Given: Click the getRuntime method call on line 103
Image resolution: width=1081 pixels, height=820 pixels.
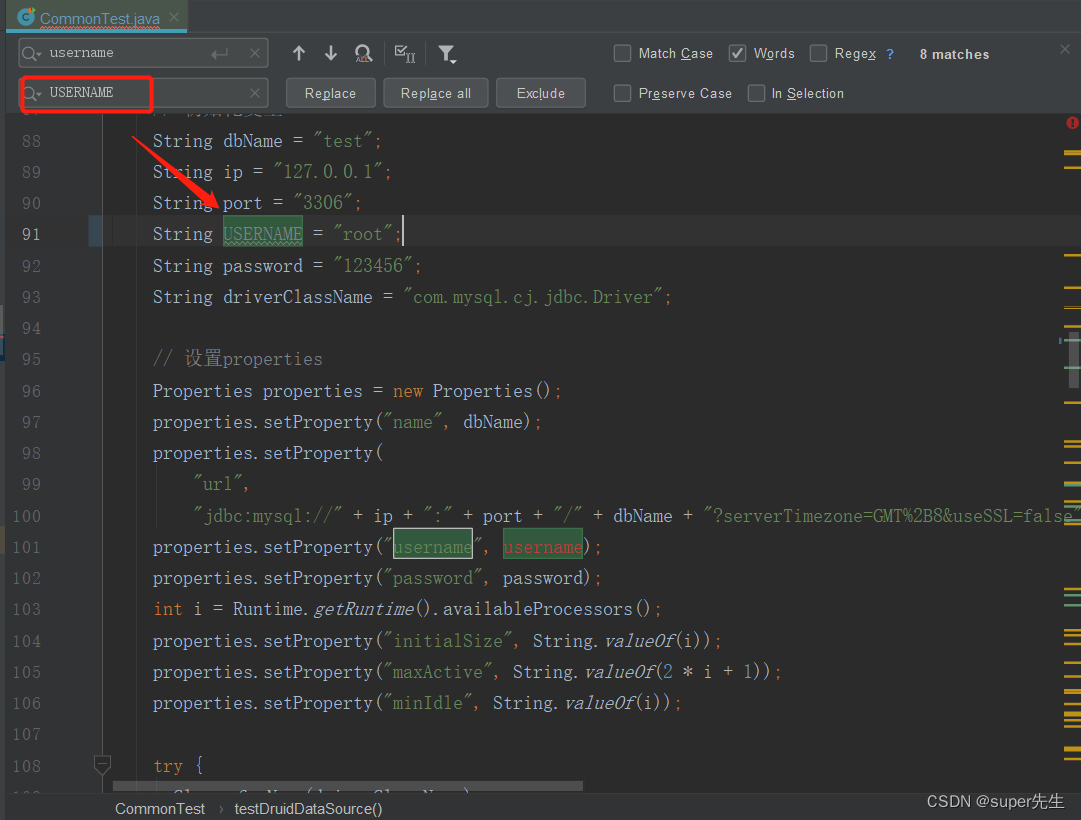Looking at the screenshot, I should [364, 610].
